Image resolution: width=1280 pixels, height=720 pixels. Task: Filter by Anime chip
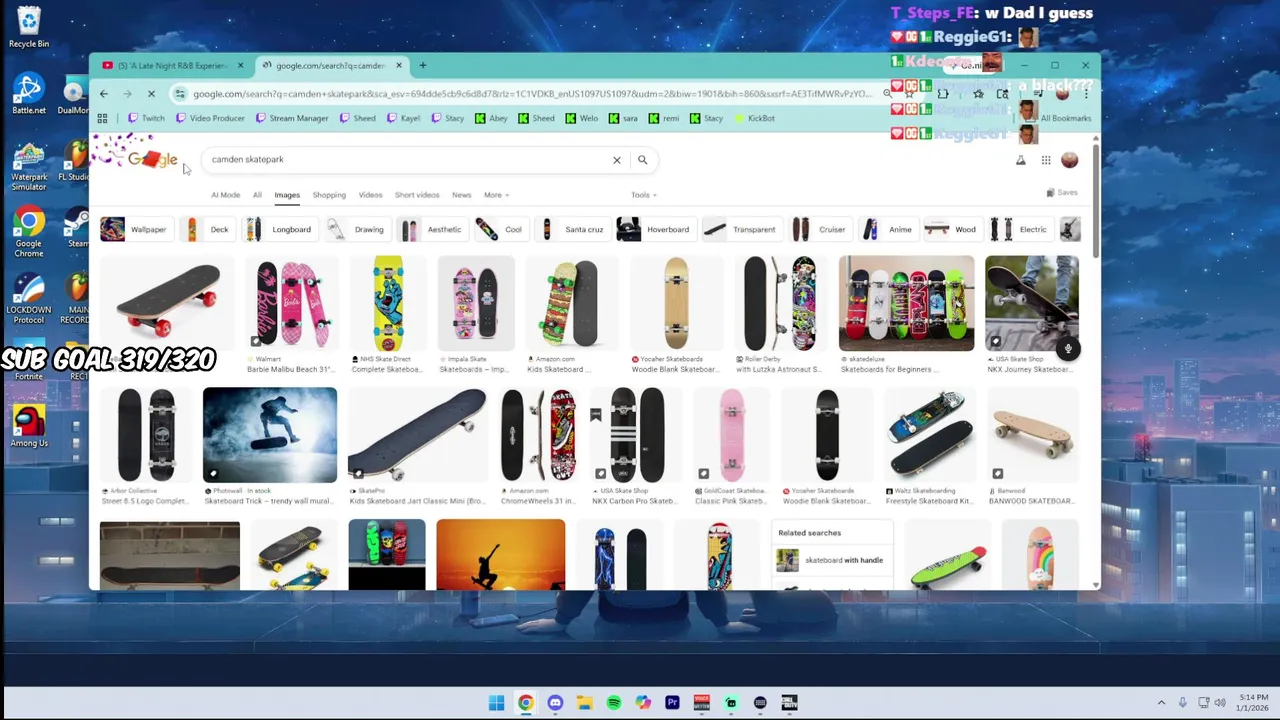tap(888, 230)
